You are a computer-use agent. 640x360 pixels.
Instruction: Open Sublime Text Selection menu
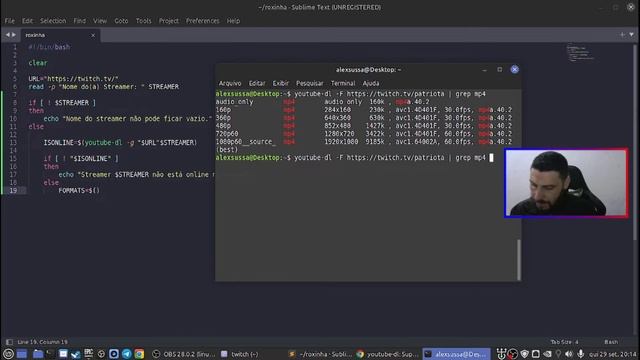(x=53, y=21)
